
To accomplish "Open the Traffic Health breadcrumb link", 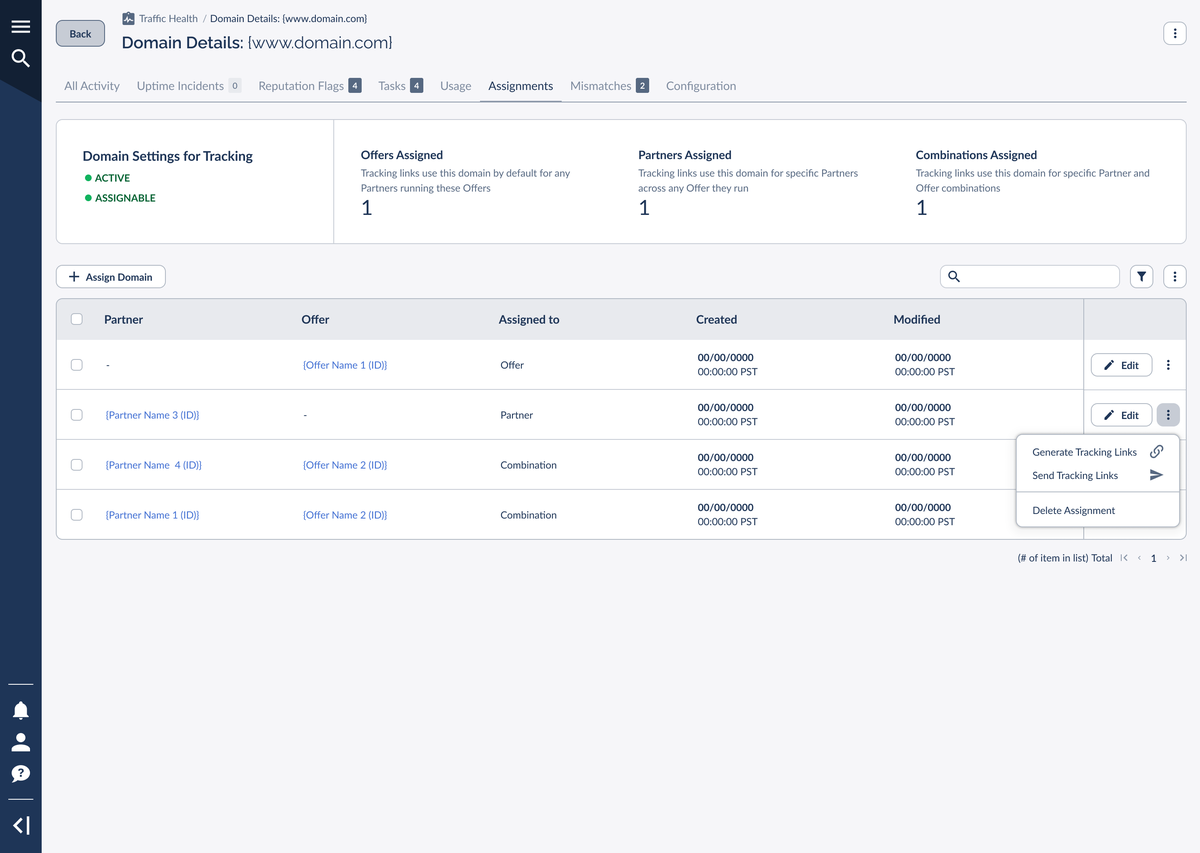I will click(x=169, y=19).
